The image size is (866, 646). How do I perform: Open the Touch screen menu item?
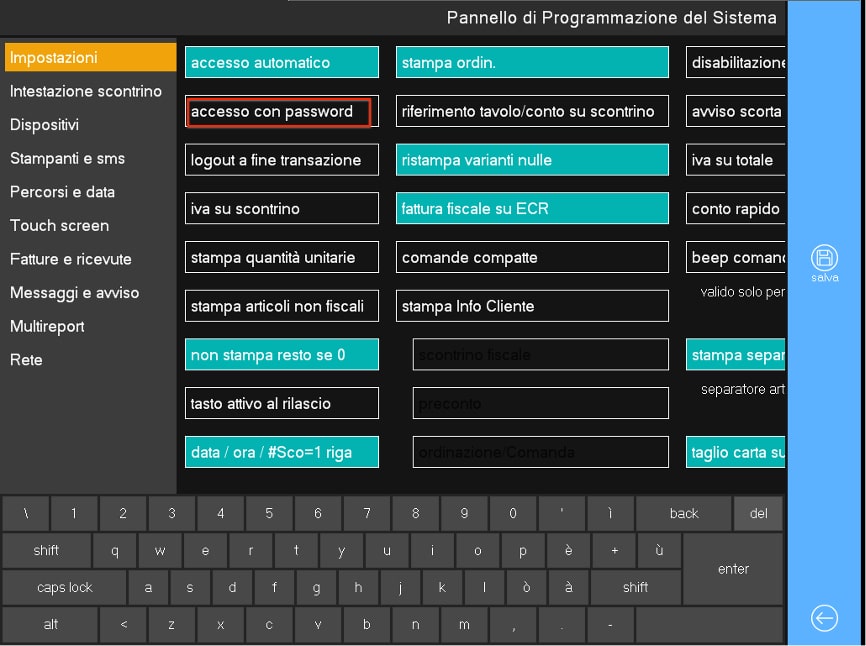(x=59, y=225)
